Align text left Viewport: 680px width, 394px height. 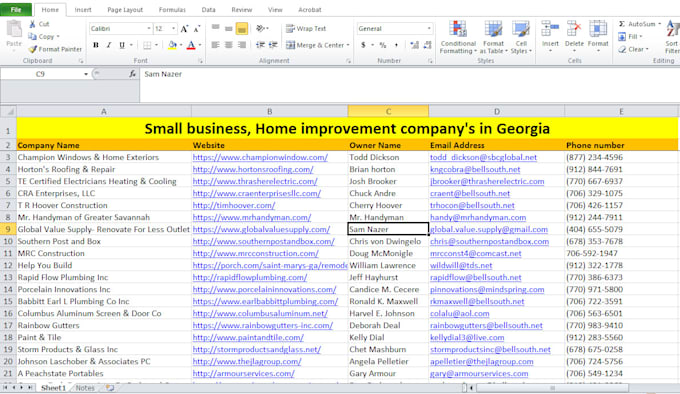coord(216,45)
